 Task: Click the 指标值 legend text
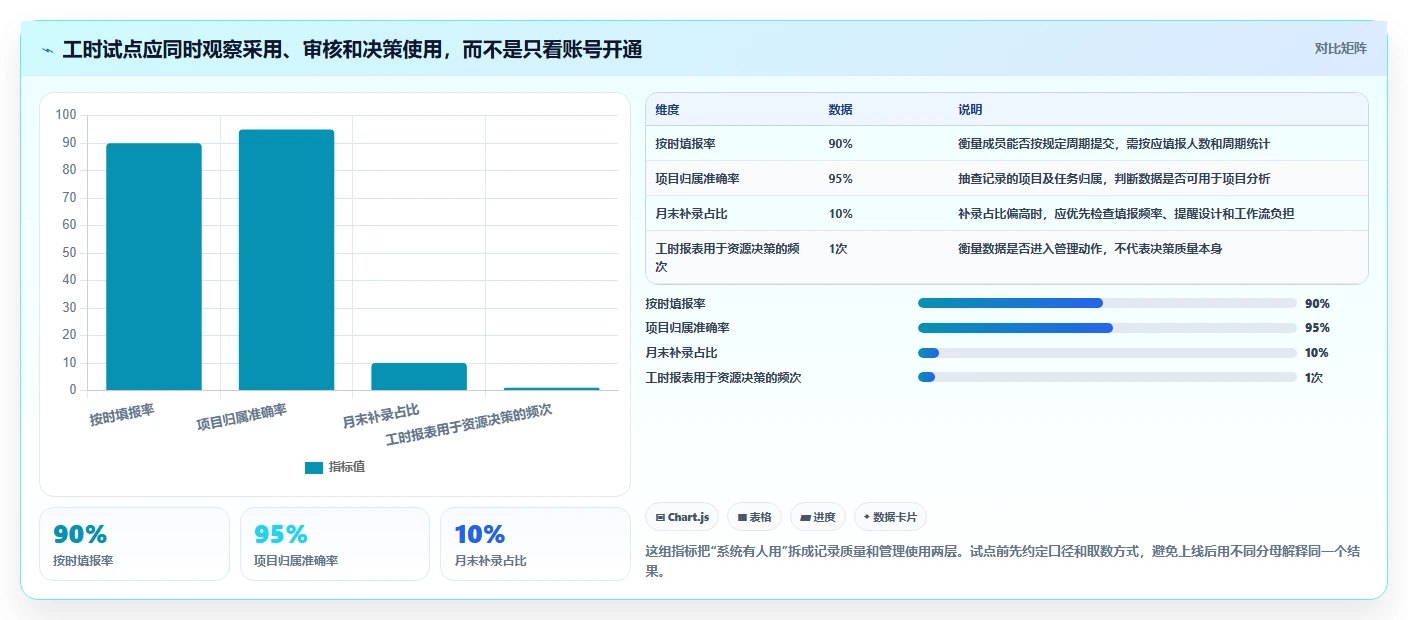point(347,467)
